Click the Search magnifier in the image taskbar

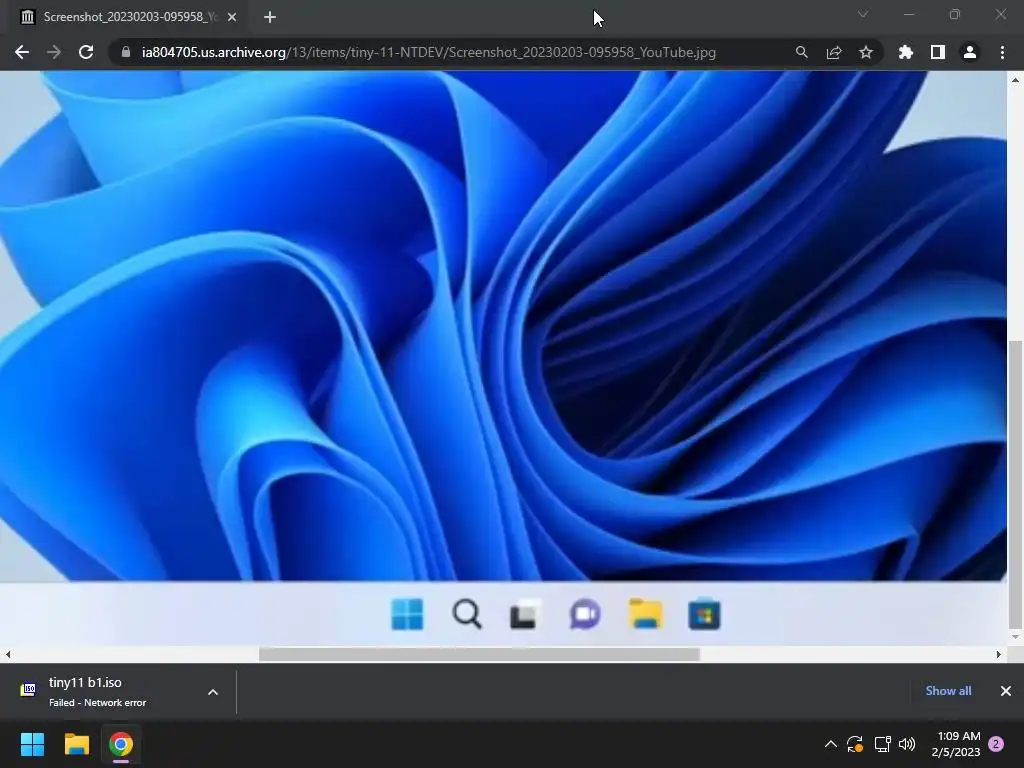[x=467, y=615]
